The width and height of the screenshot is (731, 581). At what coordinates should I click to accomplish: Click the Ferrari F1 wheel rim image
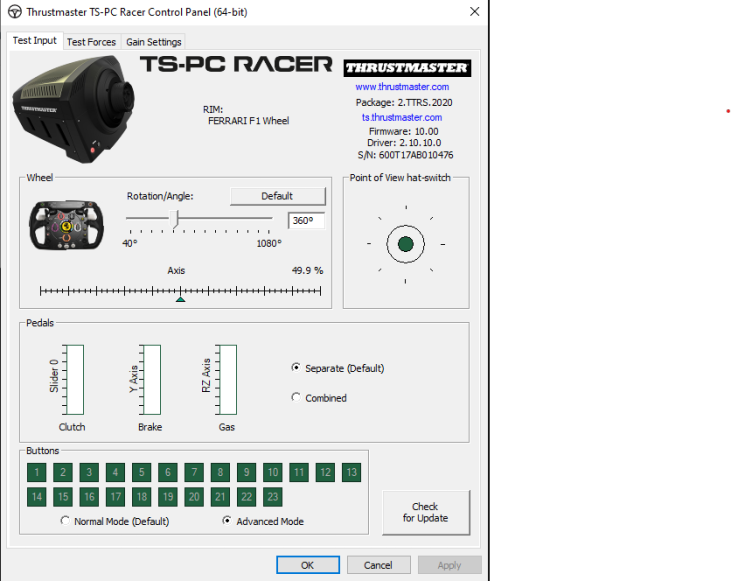[x=67, y=225]
